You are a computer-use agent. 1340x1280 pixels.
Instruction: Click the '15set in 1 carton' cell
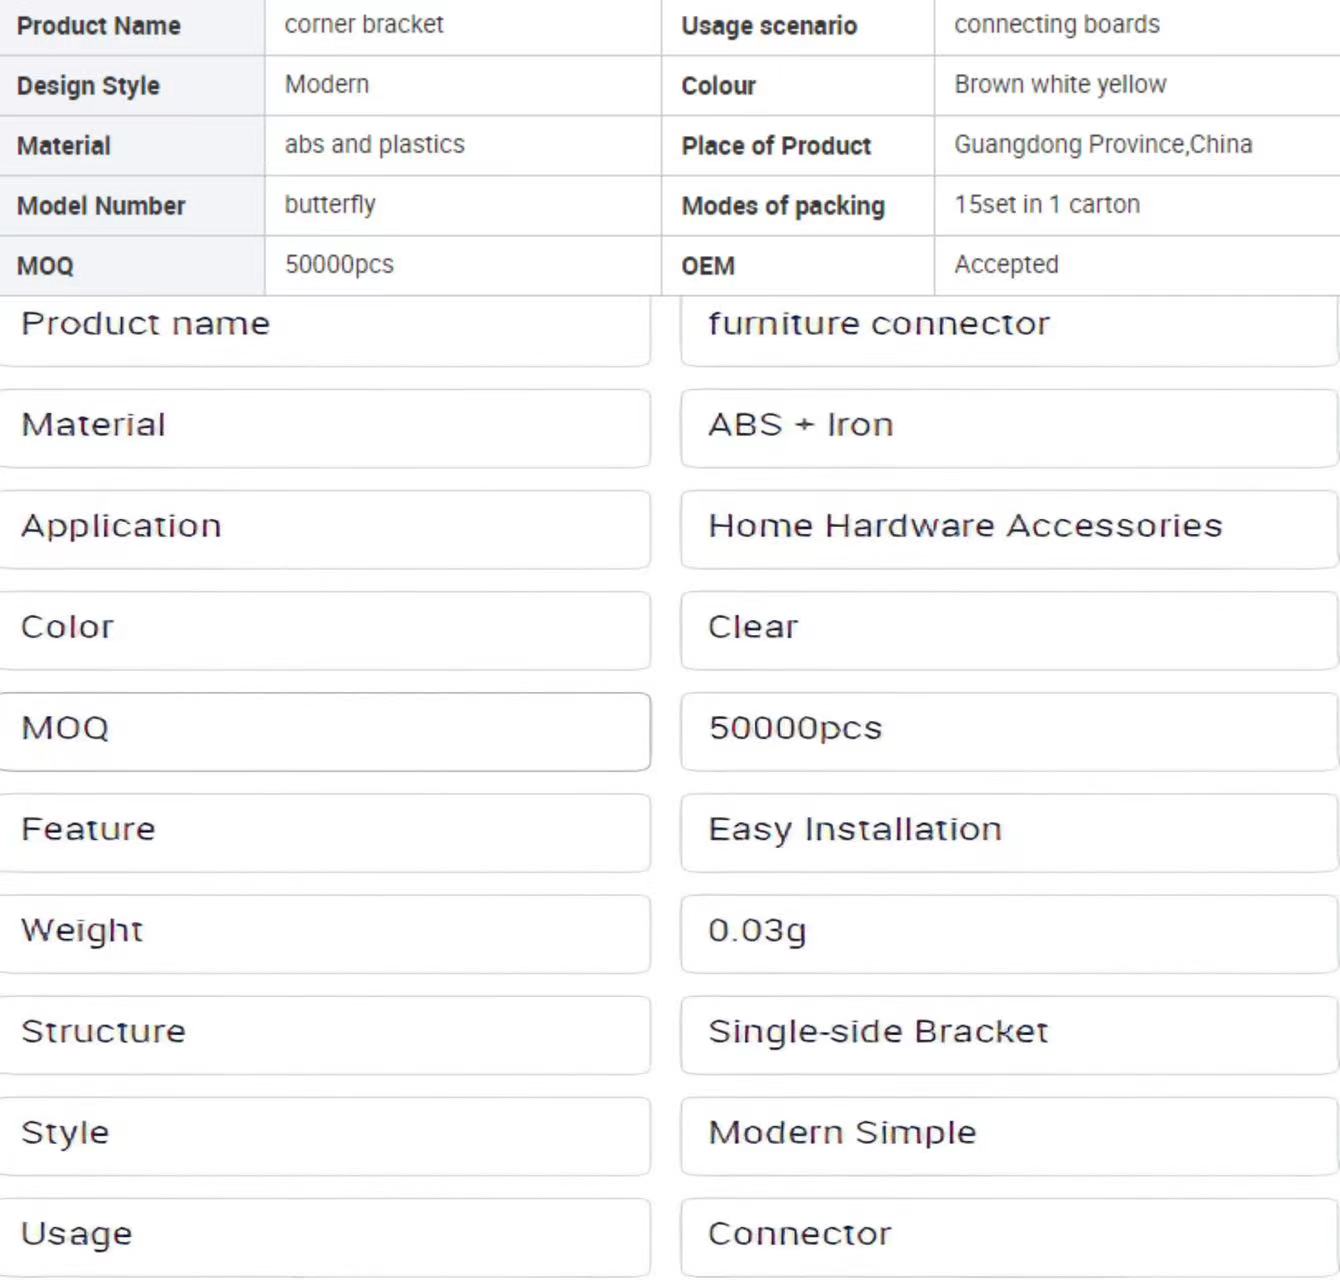click(1136, 205)
